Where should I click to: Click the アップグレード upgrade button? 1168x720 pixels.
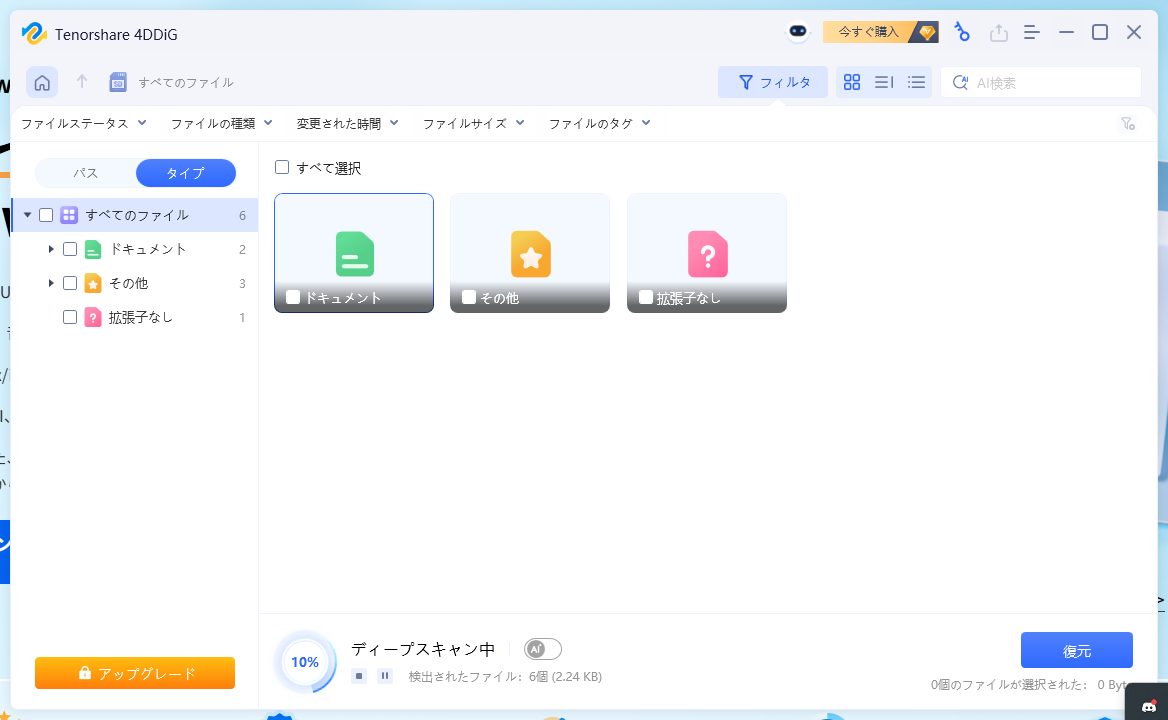[135, 673]
